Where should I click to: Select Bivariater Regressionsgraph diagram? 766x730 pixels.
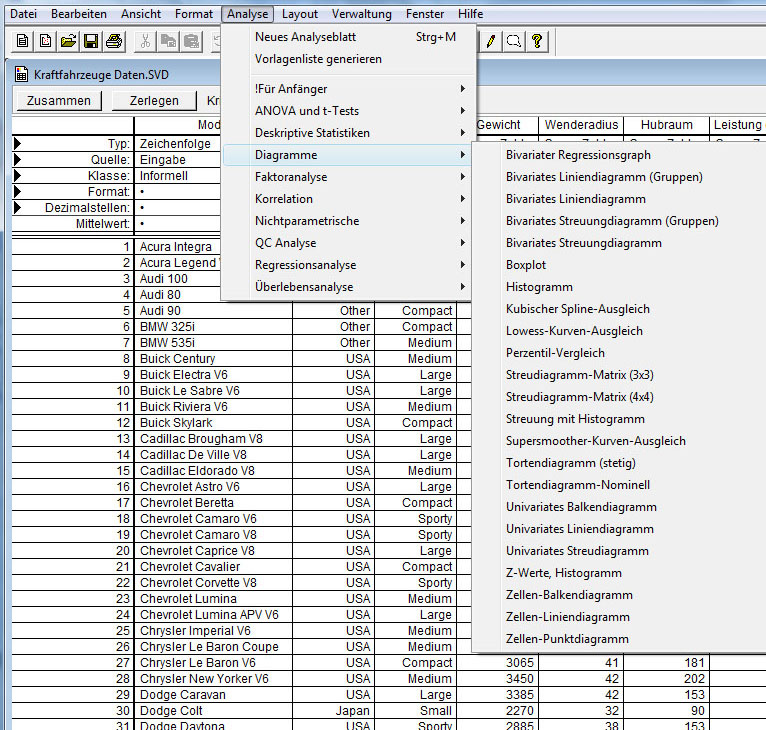tap(618, 155)
